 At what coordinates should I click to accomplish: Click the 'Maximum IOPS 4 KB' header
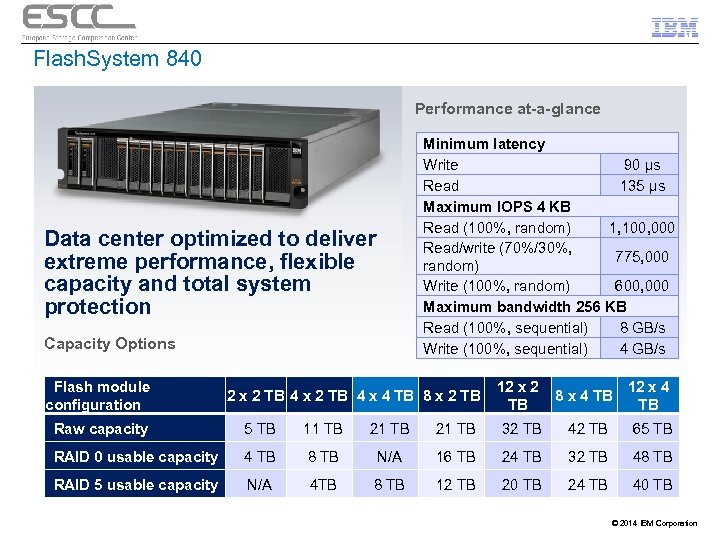[547, 207]
